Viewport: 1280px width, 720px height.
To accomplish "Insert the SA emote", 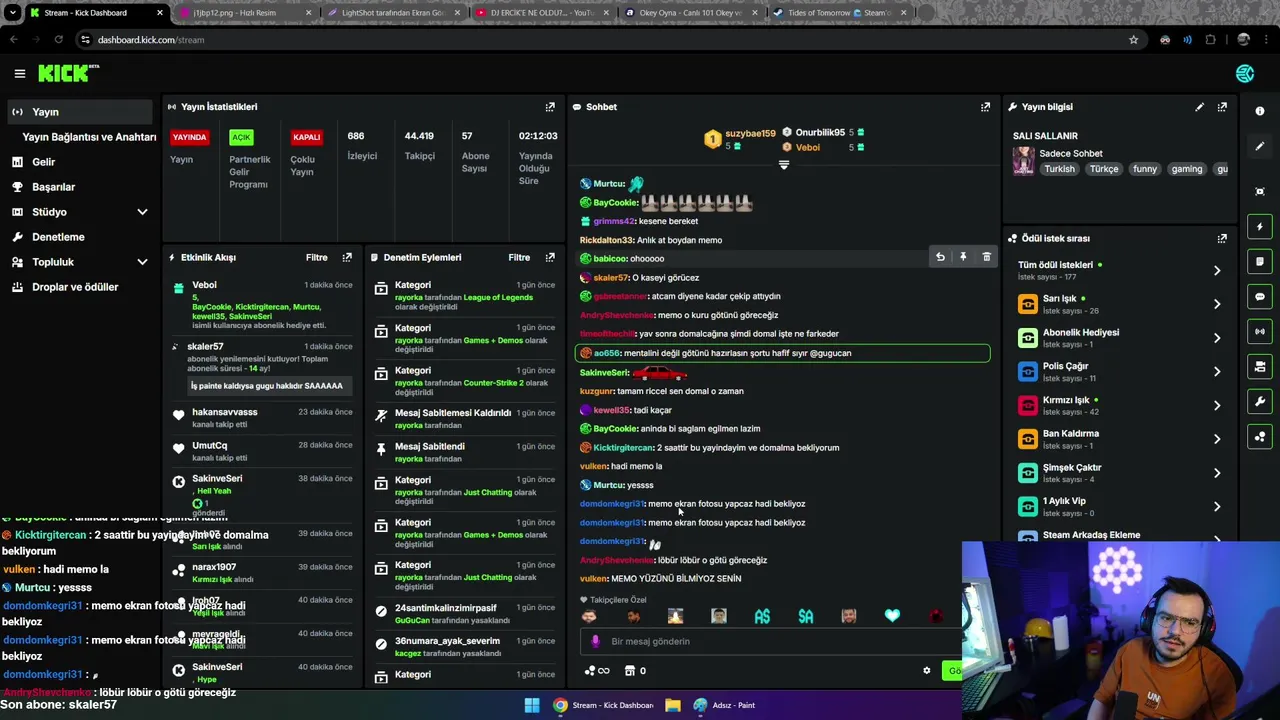I will tap(806, 617).
